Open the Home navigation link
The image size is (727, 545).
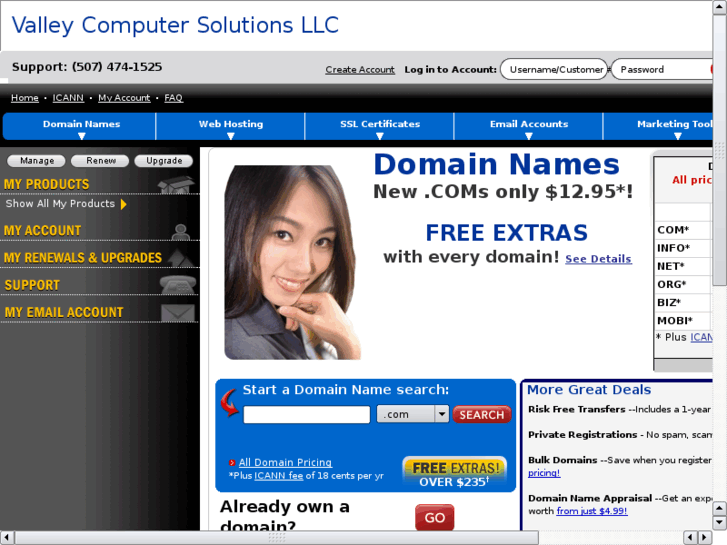pos(25,98)
